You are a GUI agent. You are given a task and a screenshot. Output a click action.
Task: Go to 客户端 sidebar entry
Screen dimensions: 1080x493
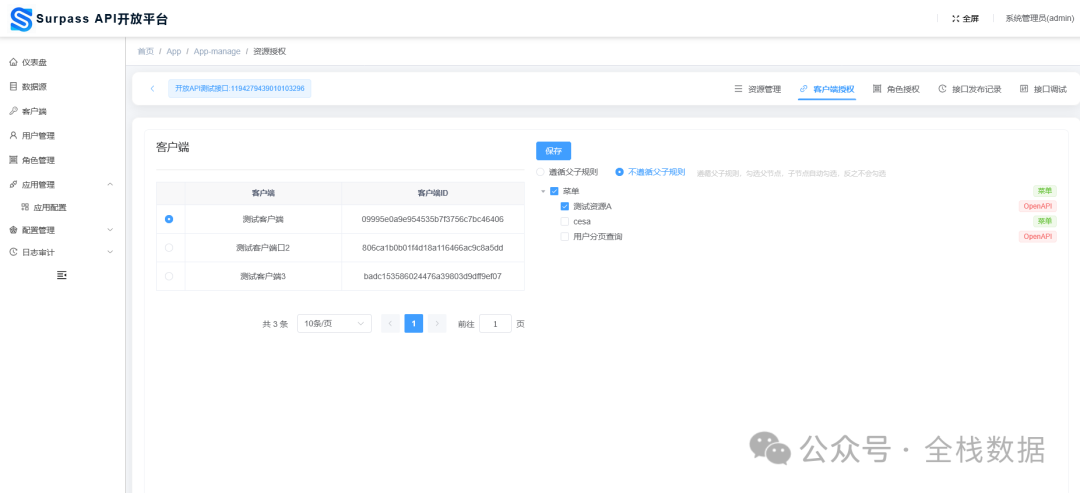point(35,111)
